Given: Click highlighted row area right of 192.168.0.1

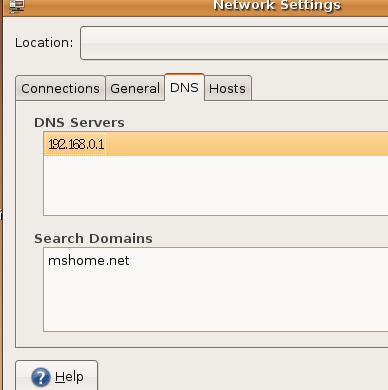Looking at the screenshot, I should click(x=247, y=144).
